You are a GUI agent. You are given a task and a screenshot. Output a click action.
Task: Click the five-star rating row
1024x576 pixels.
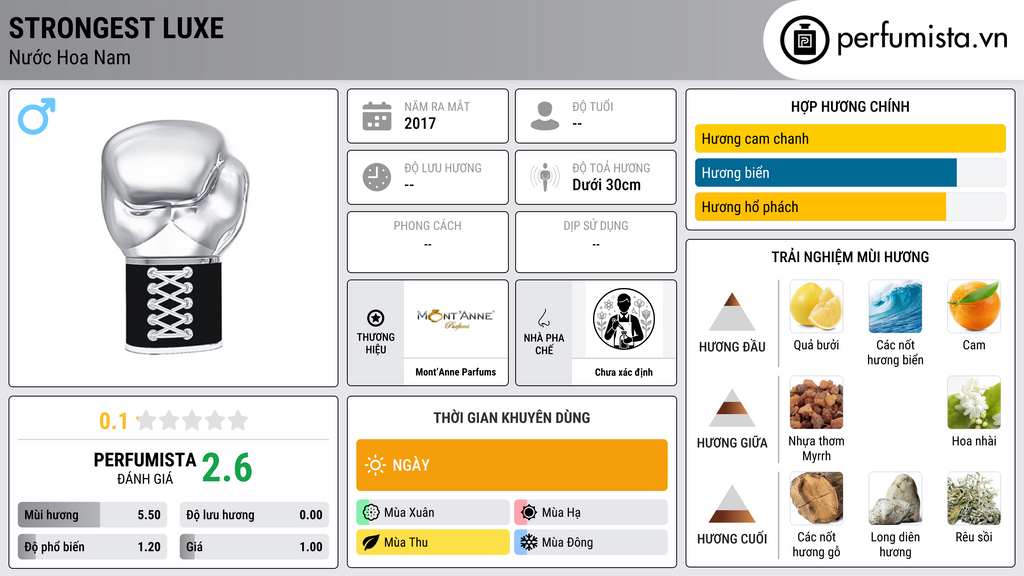(192, 420)
